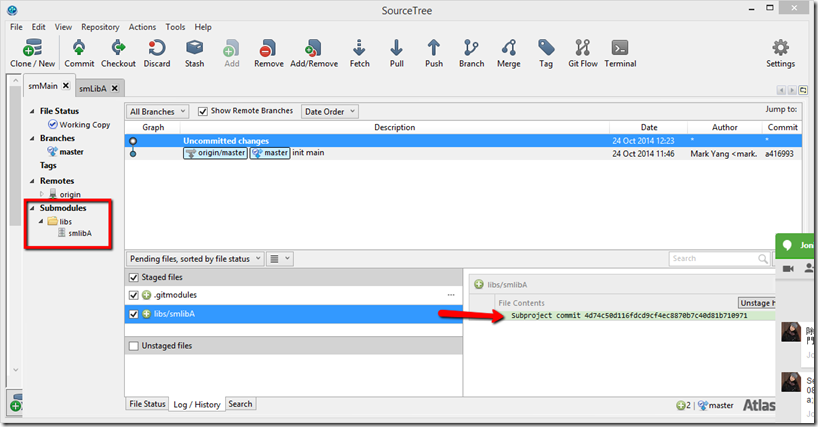Open the Date Order dropdown
The width and height of the screenshot is (818, 427).
click(330, 112)
